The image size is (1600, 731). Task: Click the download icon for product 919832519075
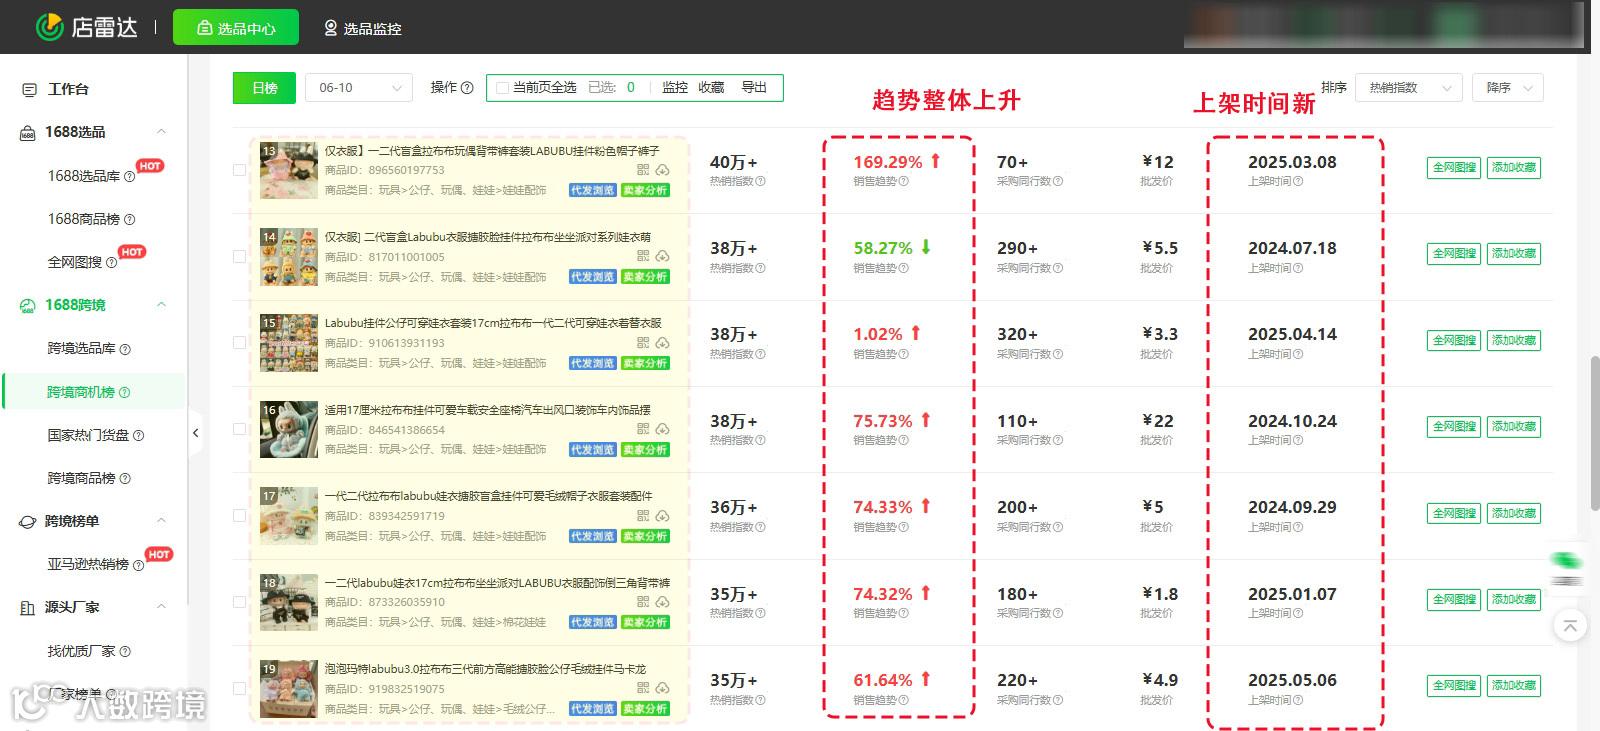663,688
